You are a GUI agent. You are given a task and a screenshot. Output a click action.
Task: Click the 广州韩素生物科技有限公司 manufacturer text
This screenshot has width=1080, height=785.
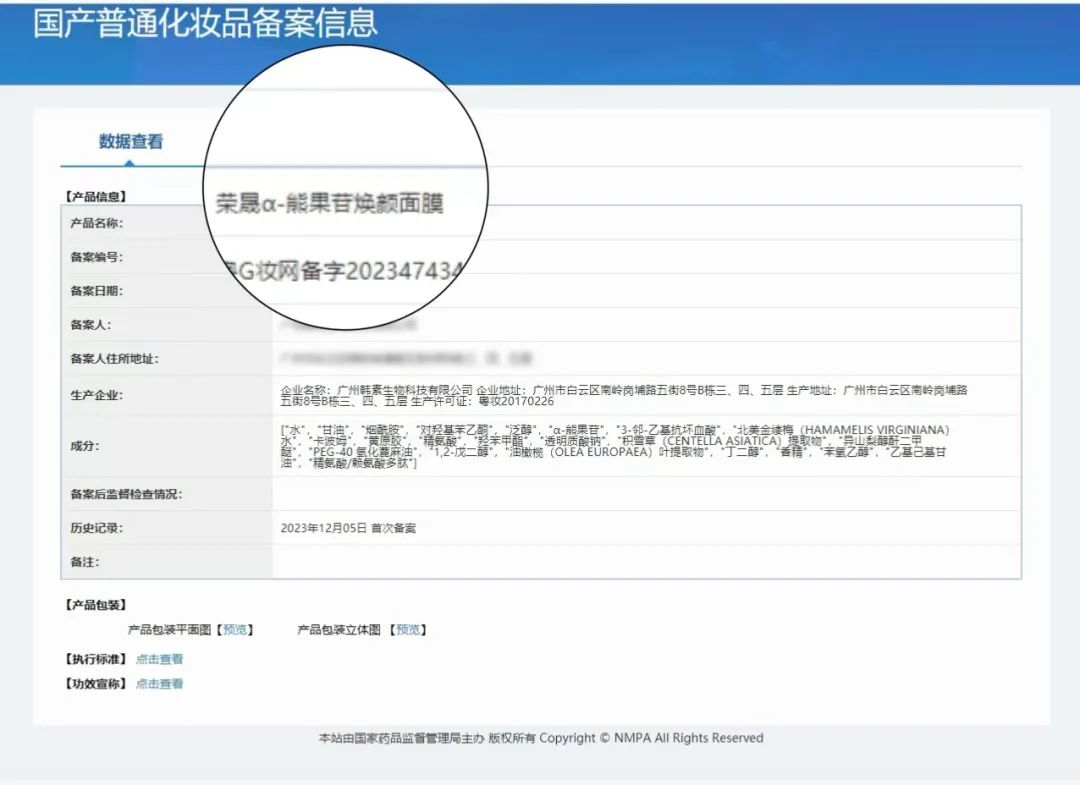405,390
